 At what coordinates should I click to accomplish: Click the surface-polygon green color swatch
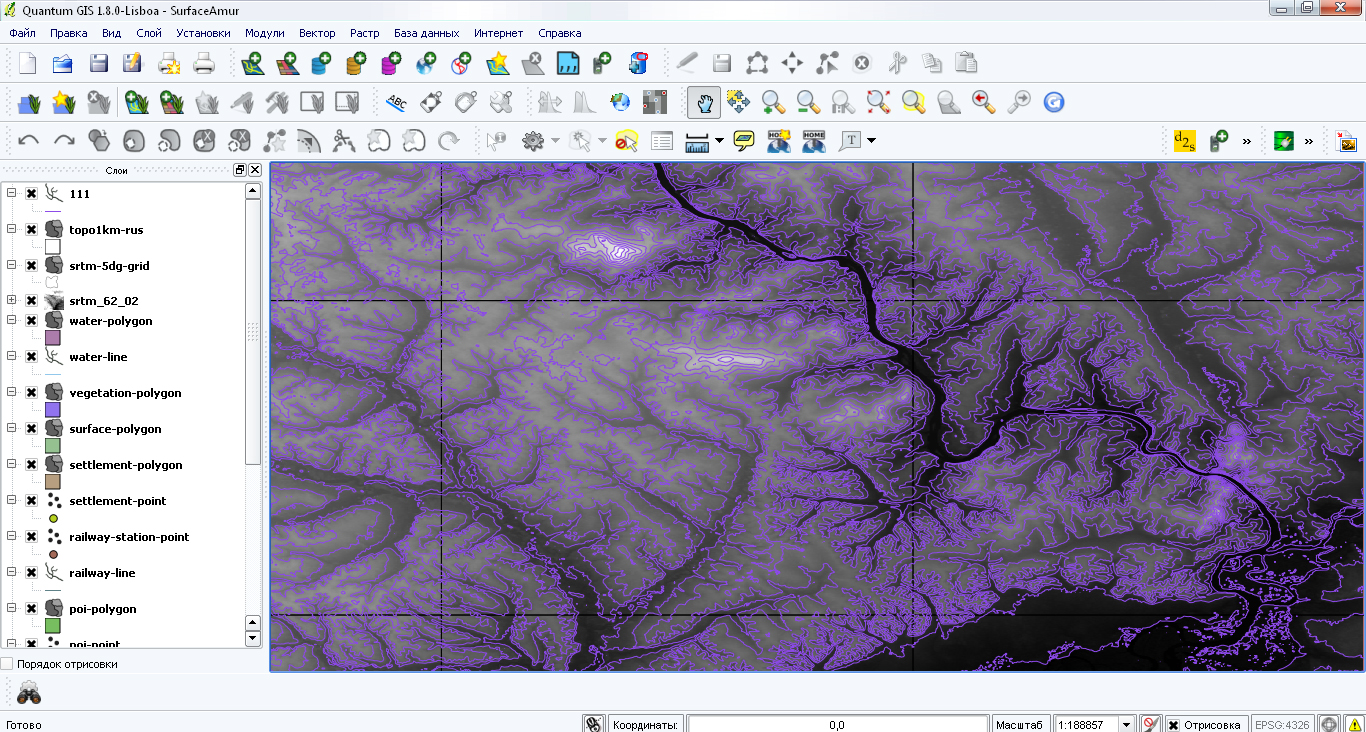tap(53, 446)
